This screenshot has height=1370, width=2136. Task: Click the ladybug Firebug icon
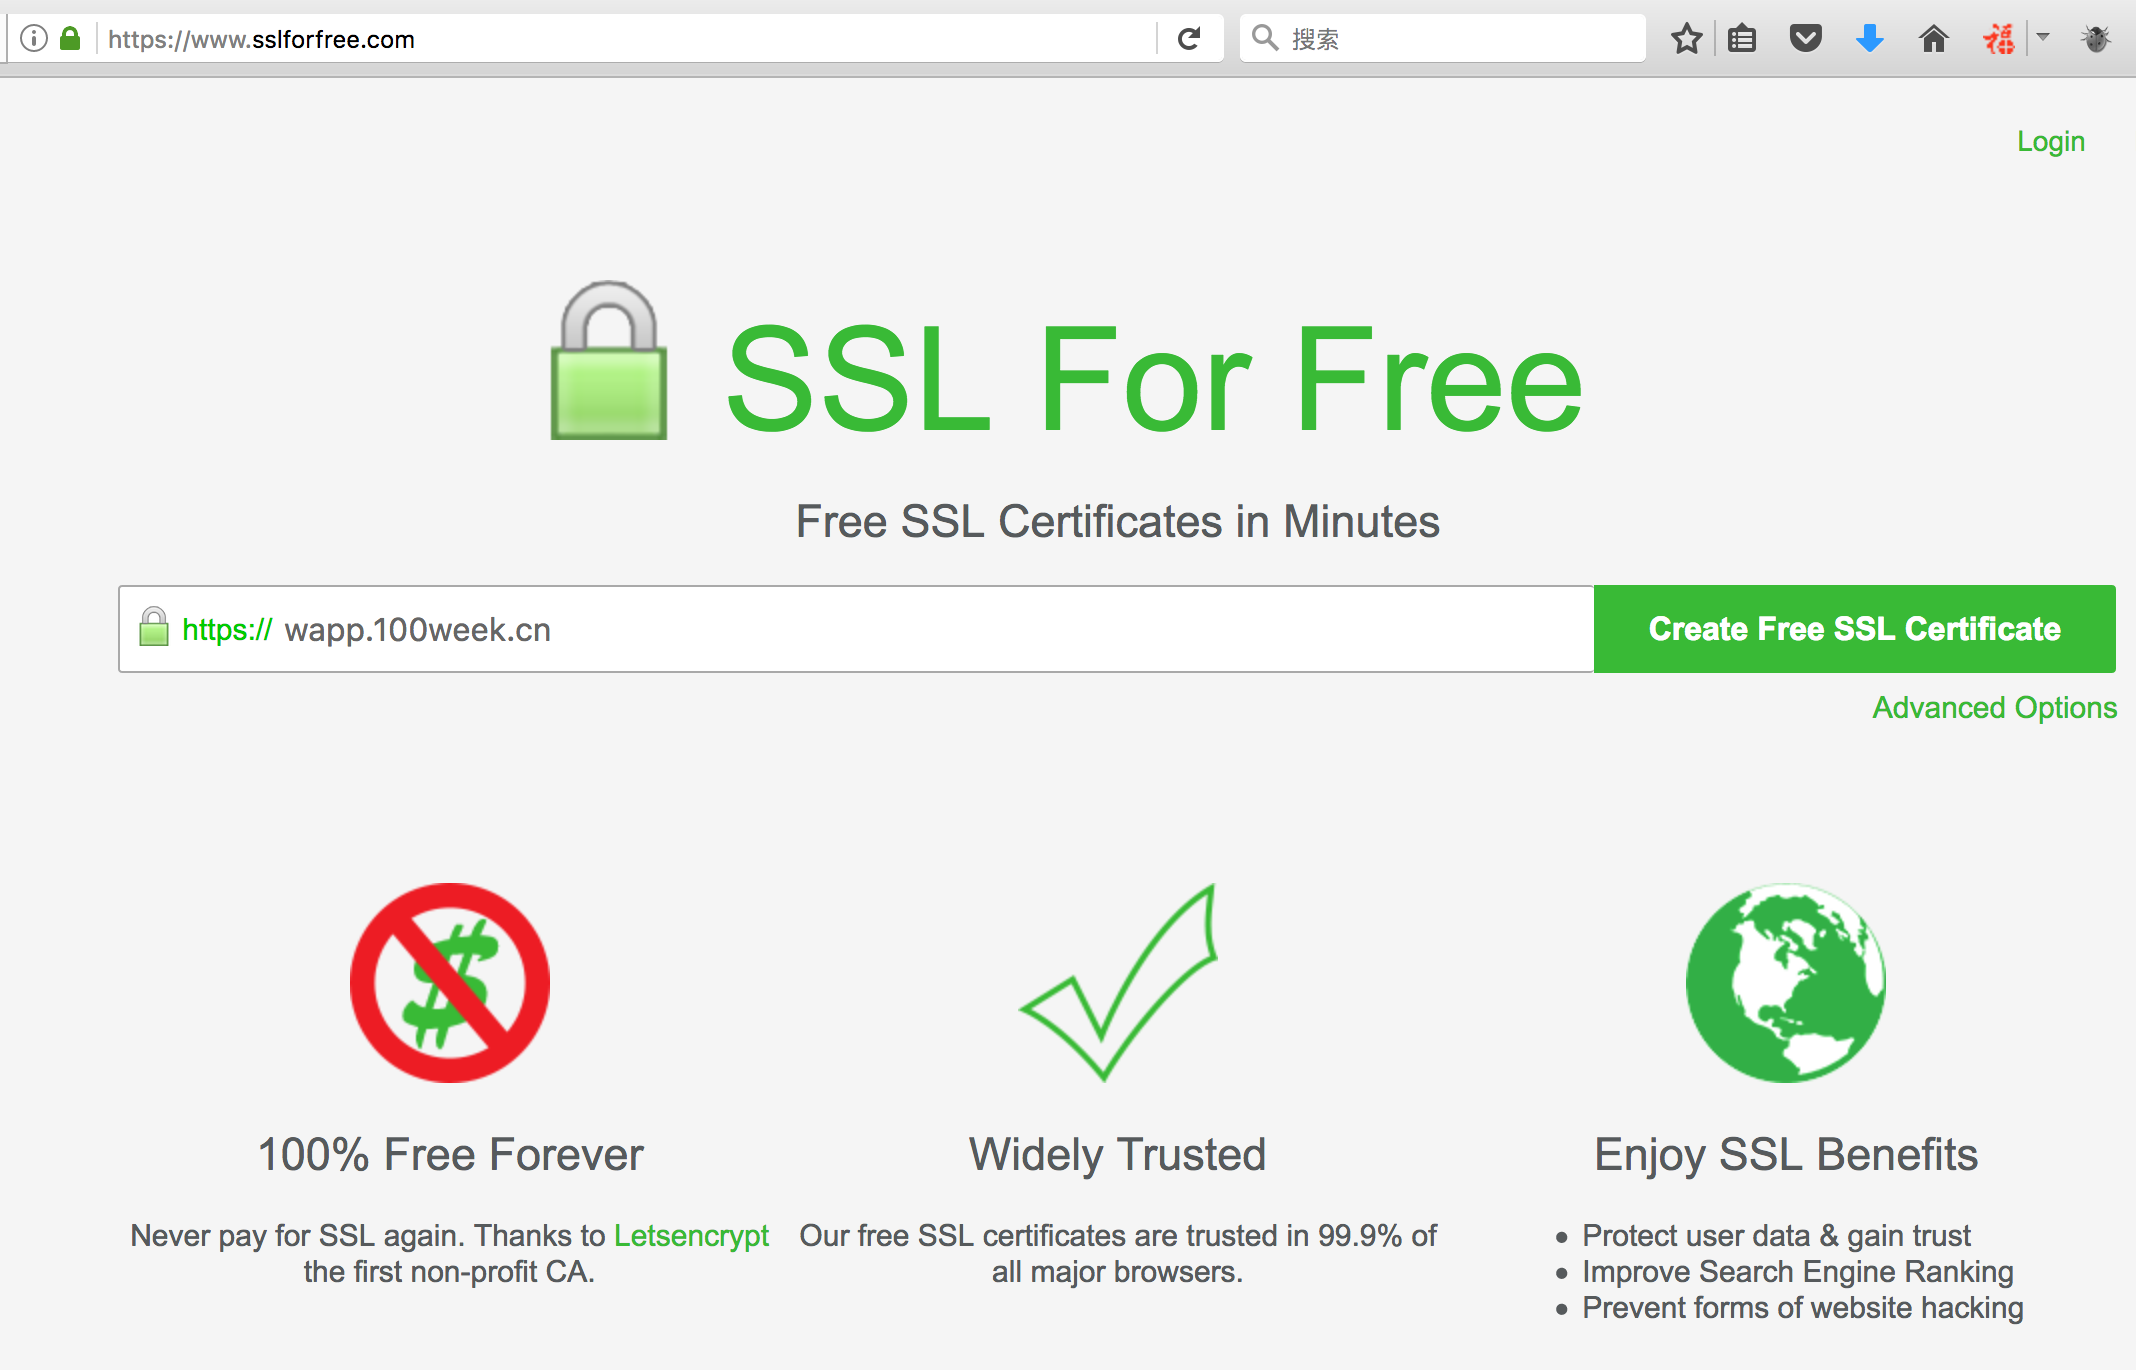coord(2095,39)
